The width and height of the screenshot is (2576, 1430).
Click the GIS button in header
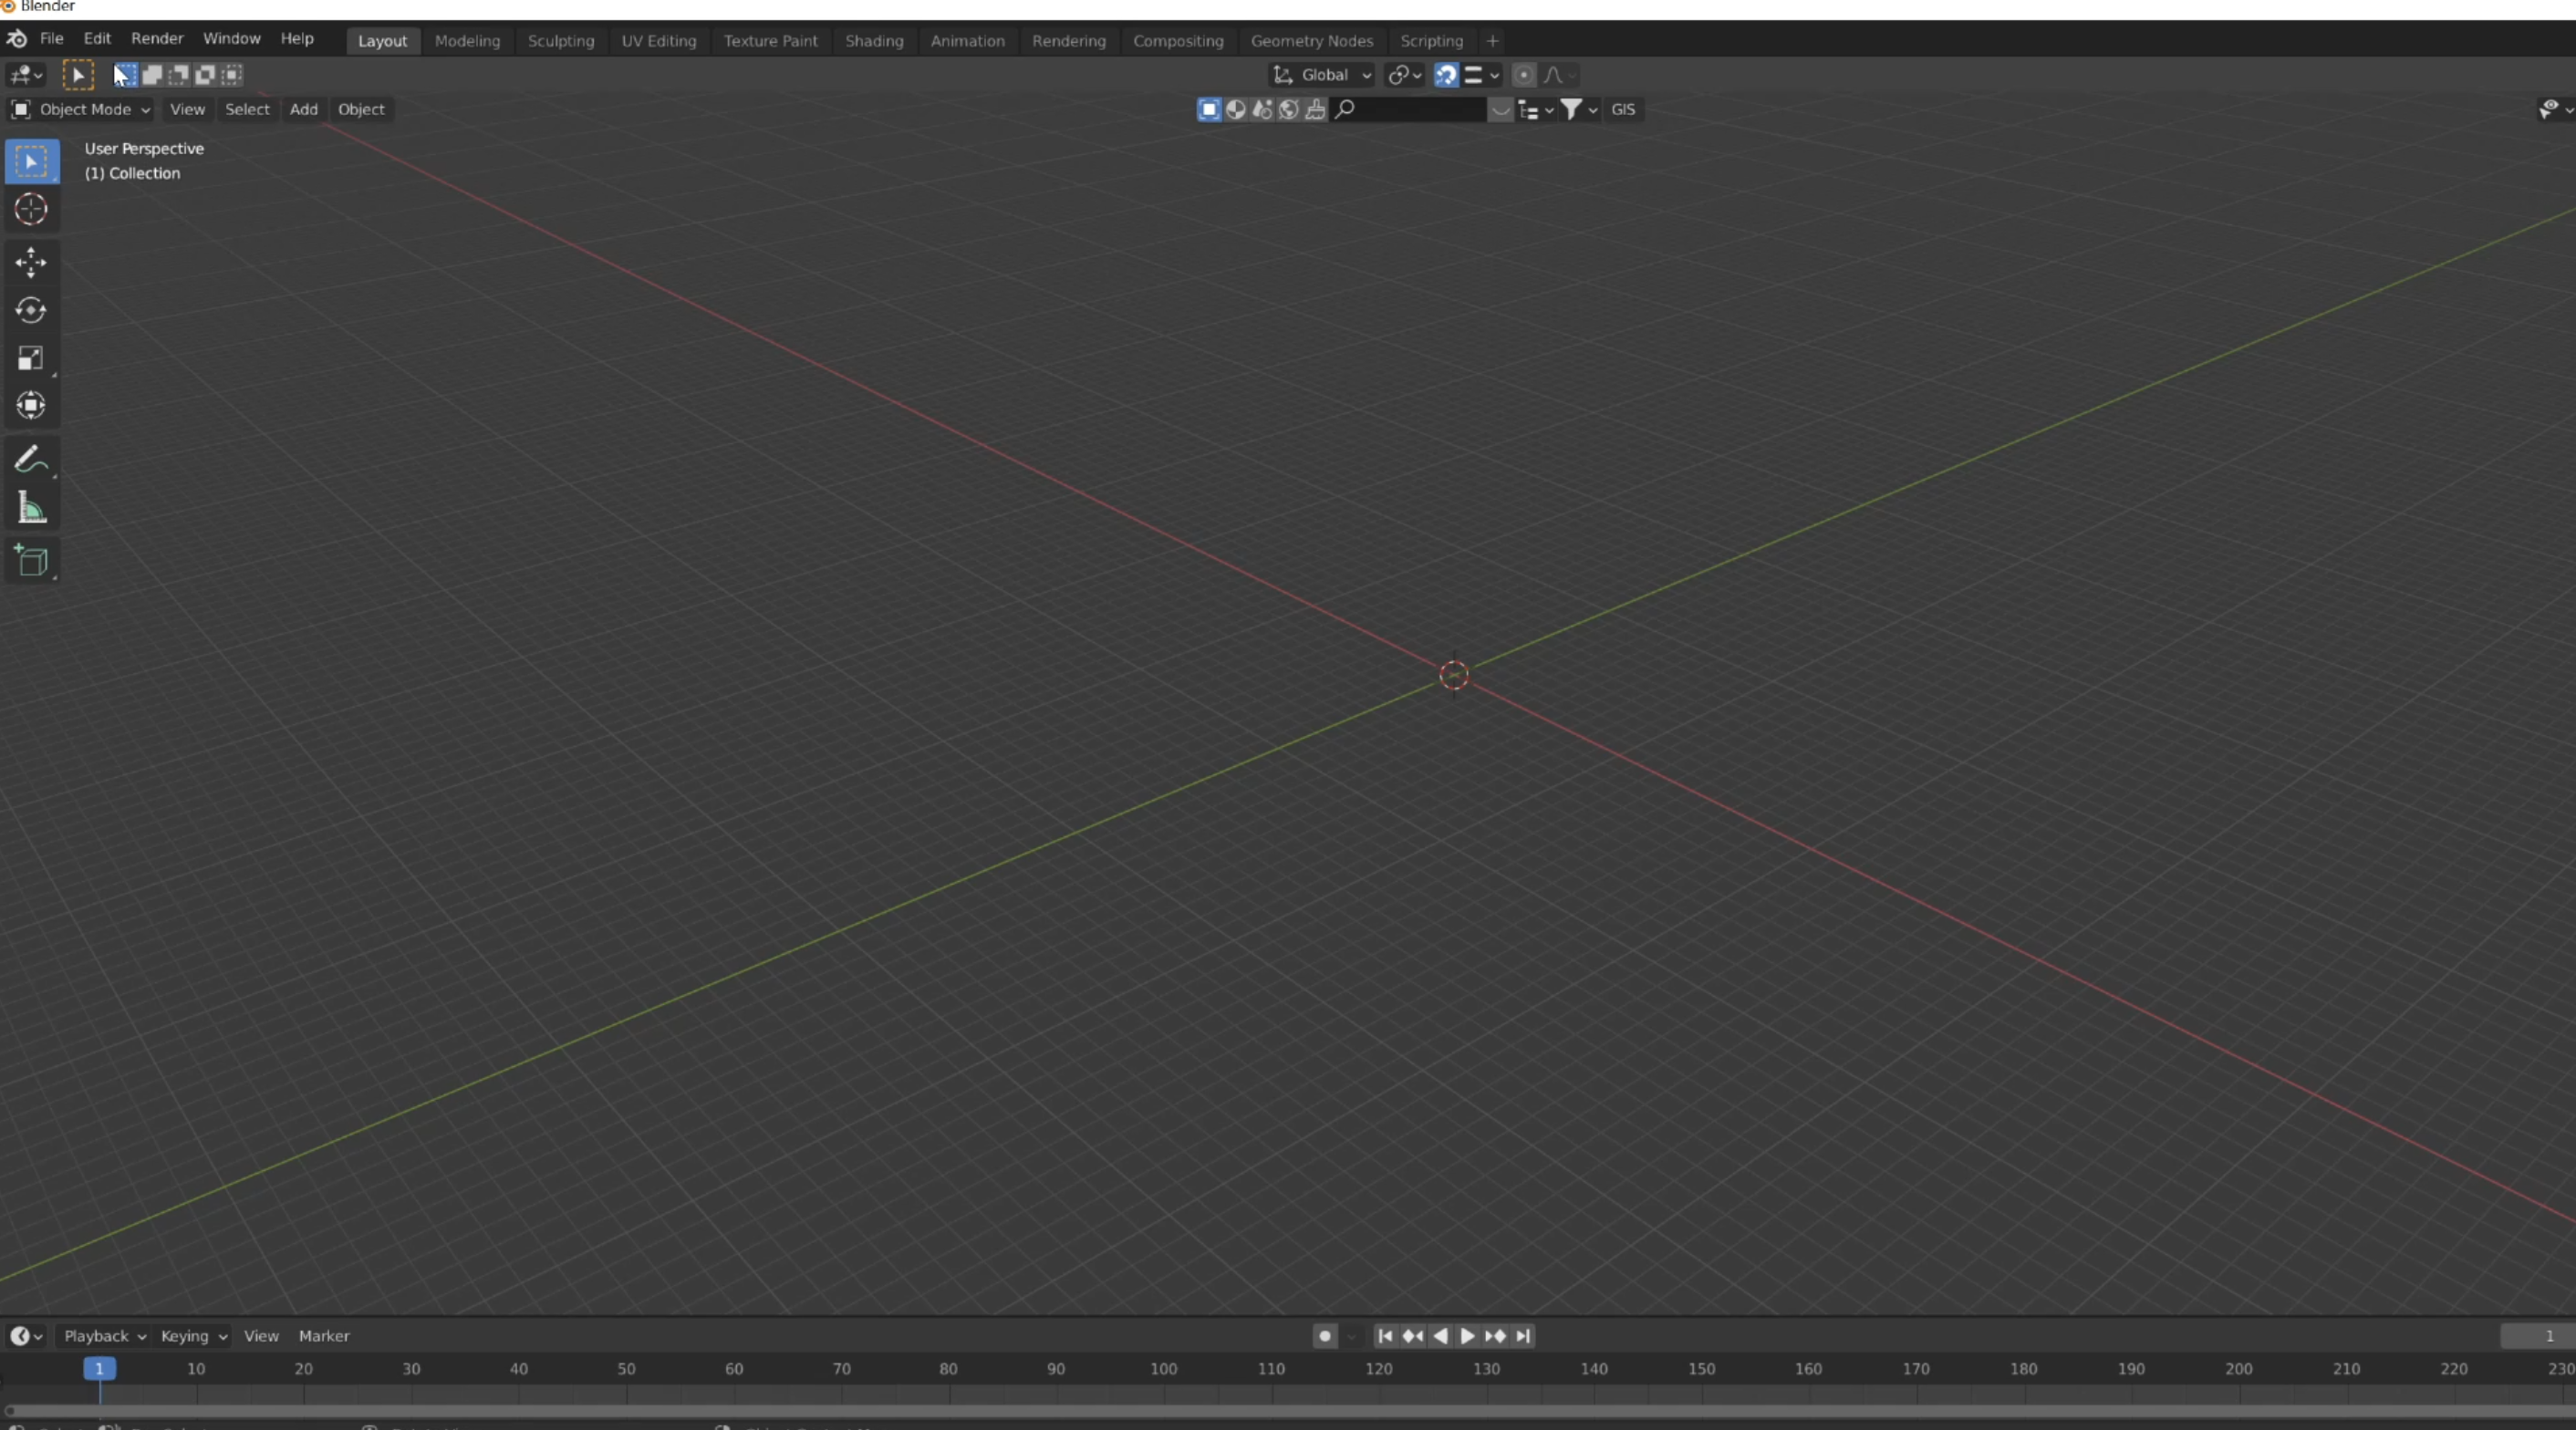1623,109
